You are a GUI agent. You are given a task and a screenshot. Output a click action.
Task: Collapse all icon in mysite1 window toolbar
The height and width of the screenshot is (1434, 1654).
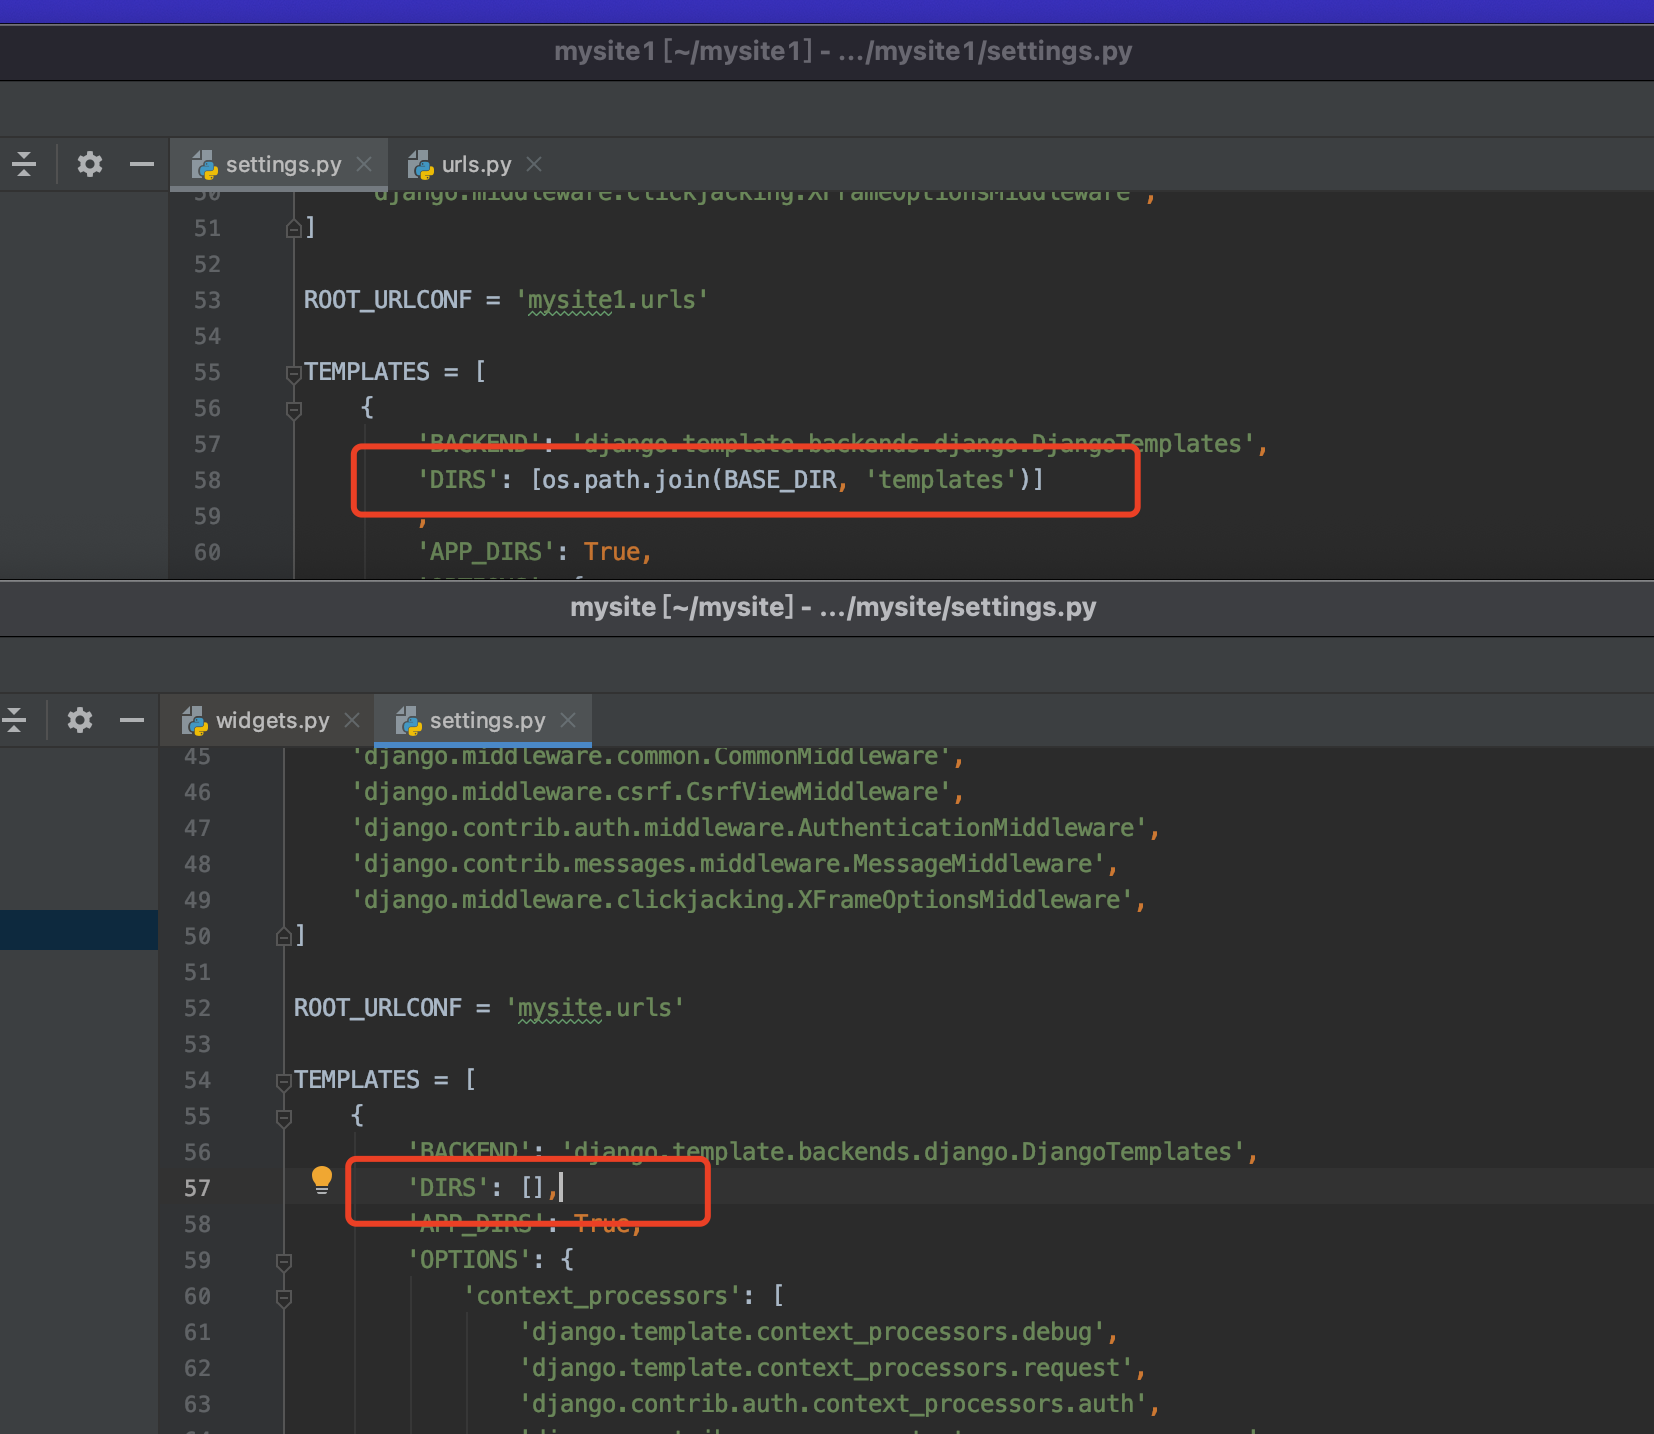pyautogui.click(x=24, y=164)
